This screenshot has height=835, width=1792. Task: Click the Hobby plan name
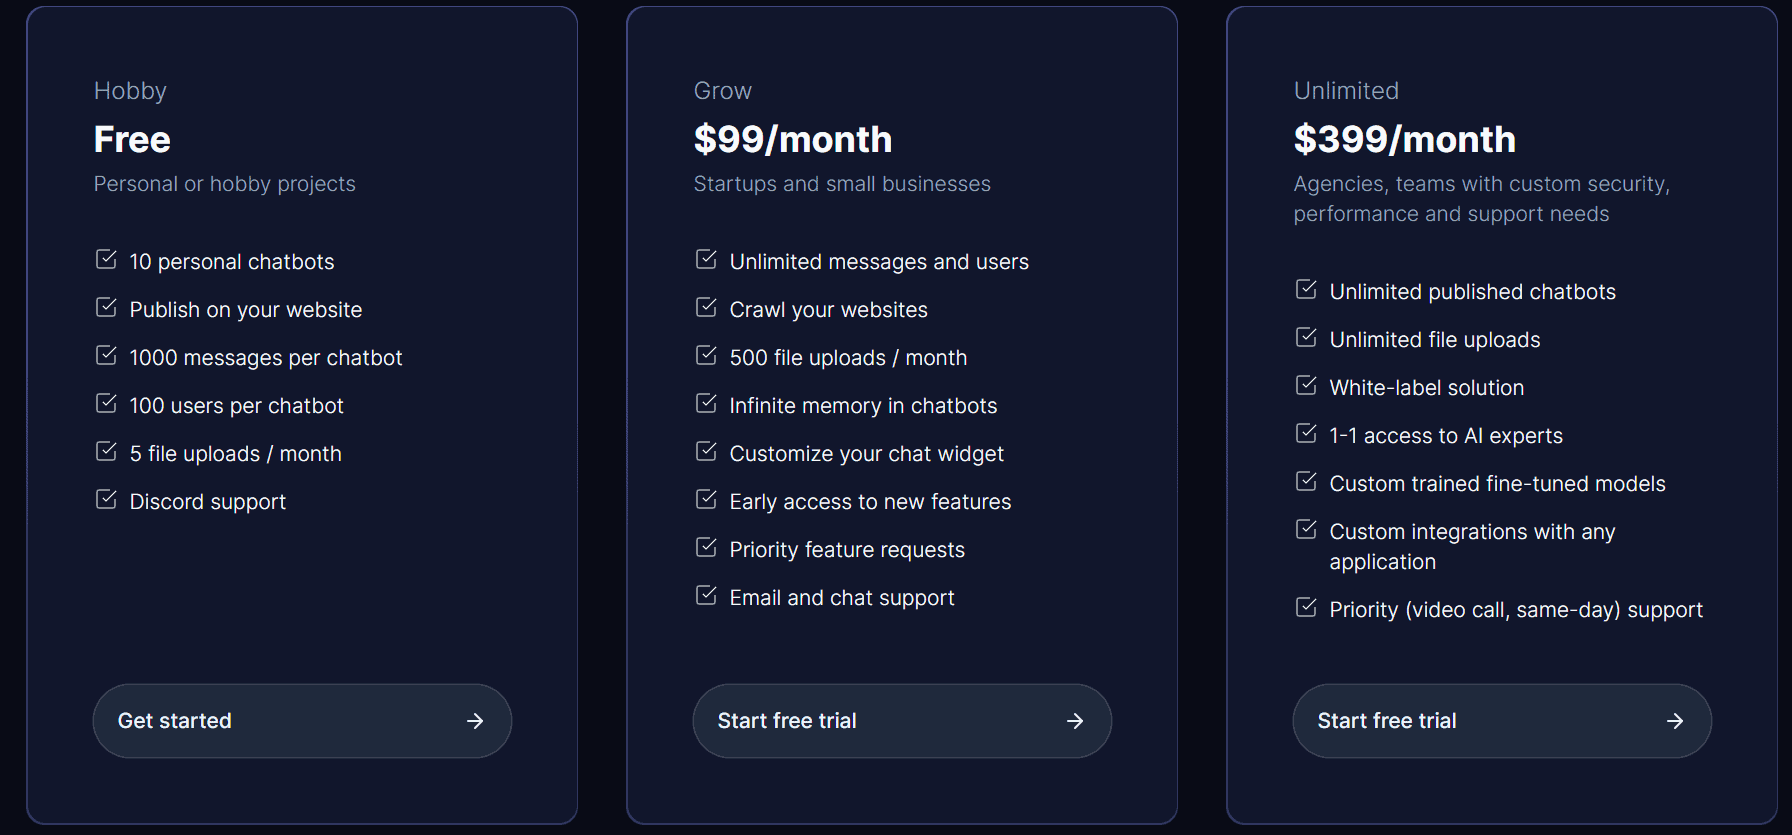coord(130,90)
